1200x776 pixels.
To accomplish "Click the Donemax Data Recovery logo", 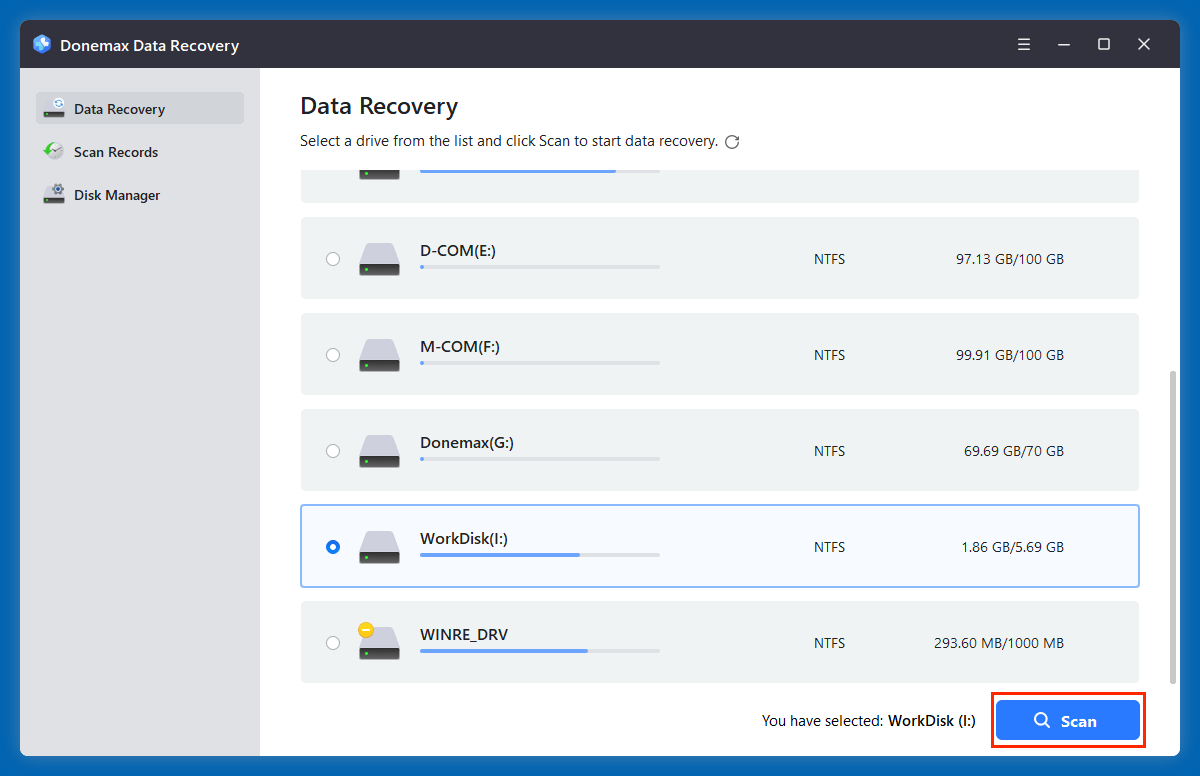I will point(41,44).
